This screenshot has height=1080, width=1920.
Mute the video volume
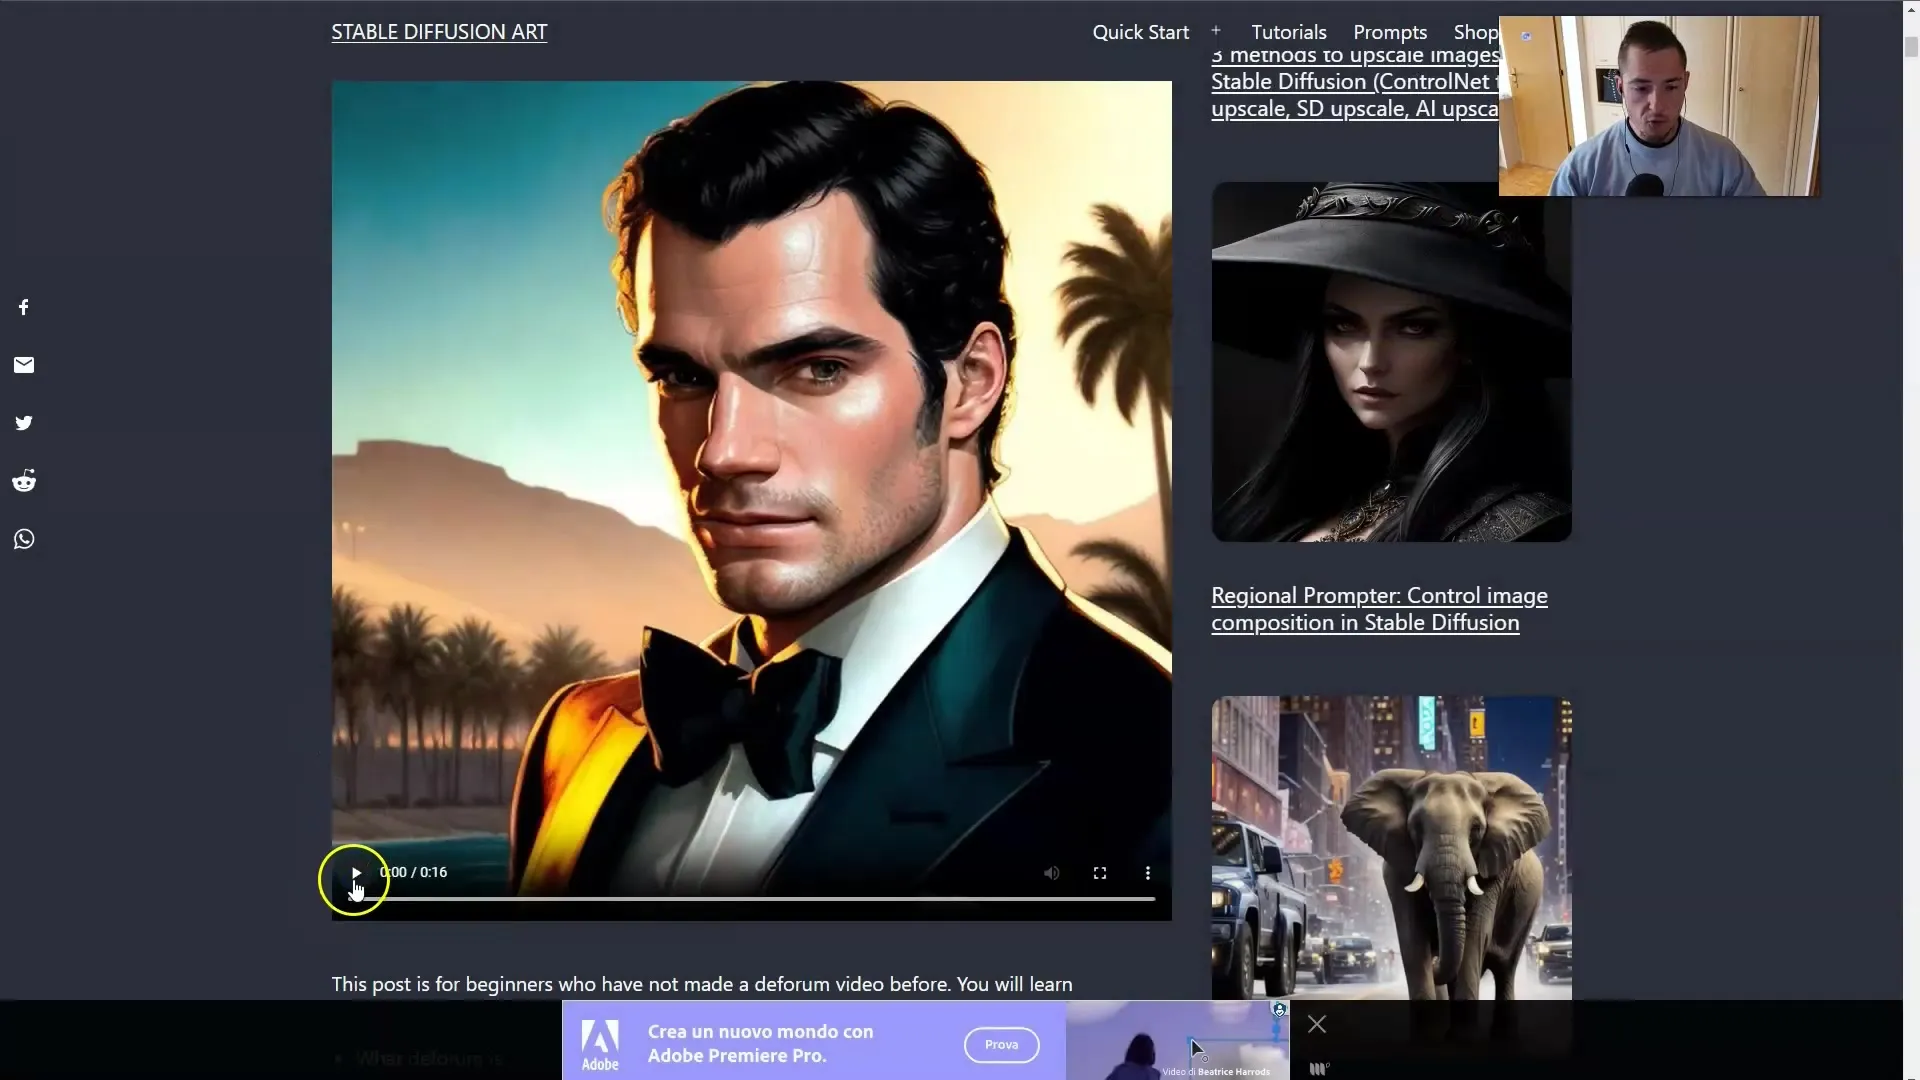1052,873
